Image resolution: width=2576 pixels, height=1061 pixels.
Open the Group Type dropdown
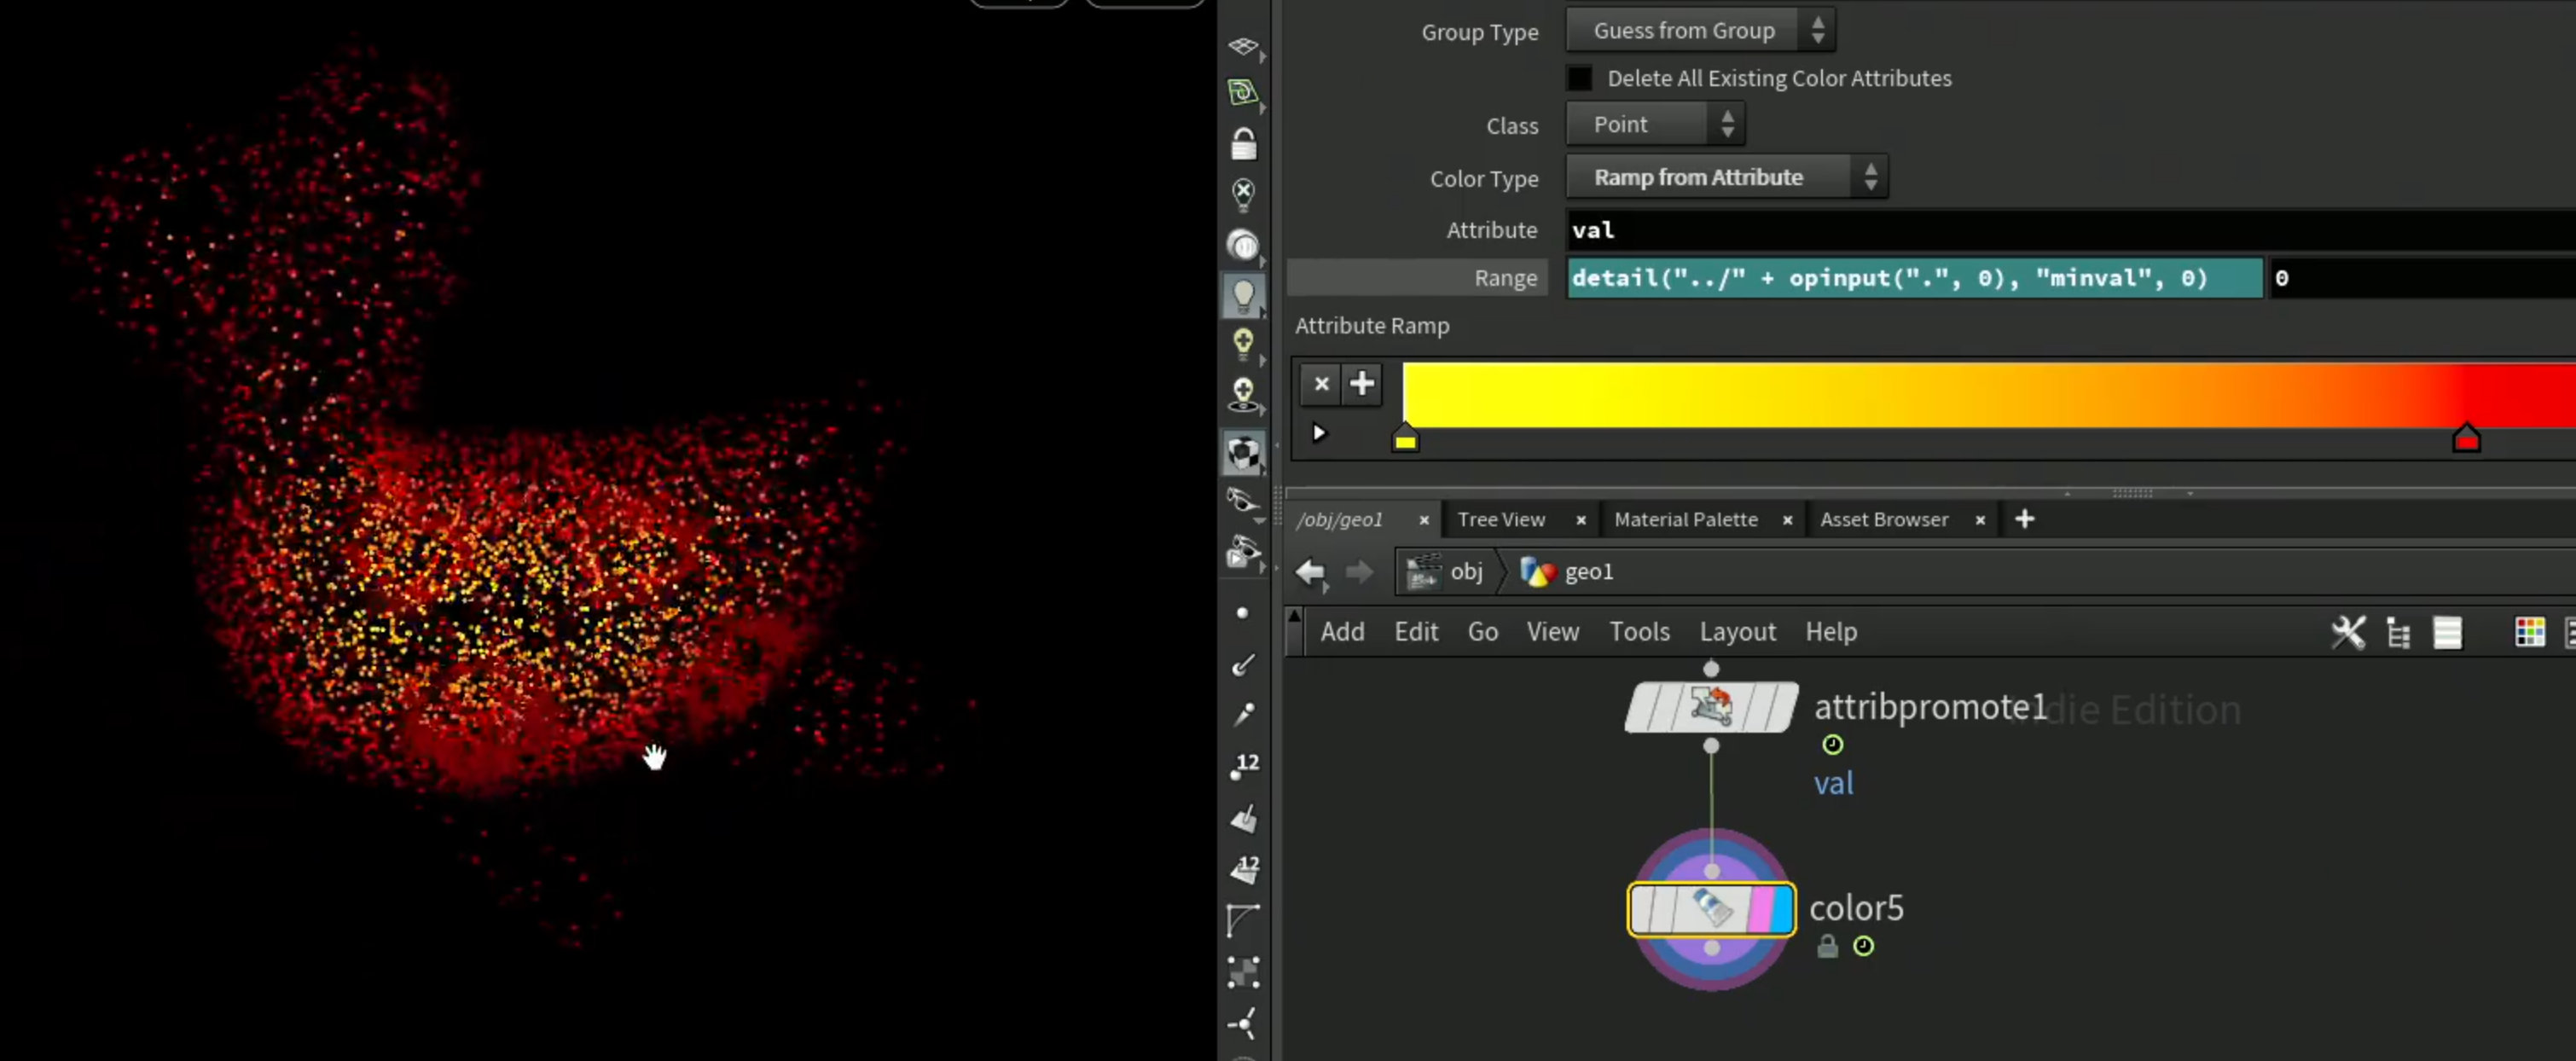click(x=1700, y=31)
